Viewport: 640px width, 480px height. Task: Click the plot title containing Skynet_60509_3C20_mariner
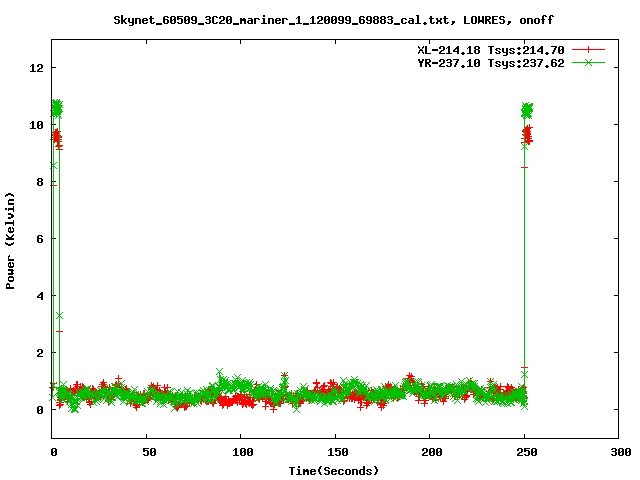tap(333, 20)
